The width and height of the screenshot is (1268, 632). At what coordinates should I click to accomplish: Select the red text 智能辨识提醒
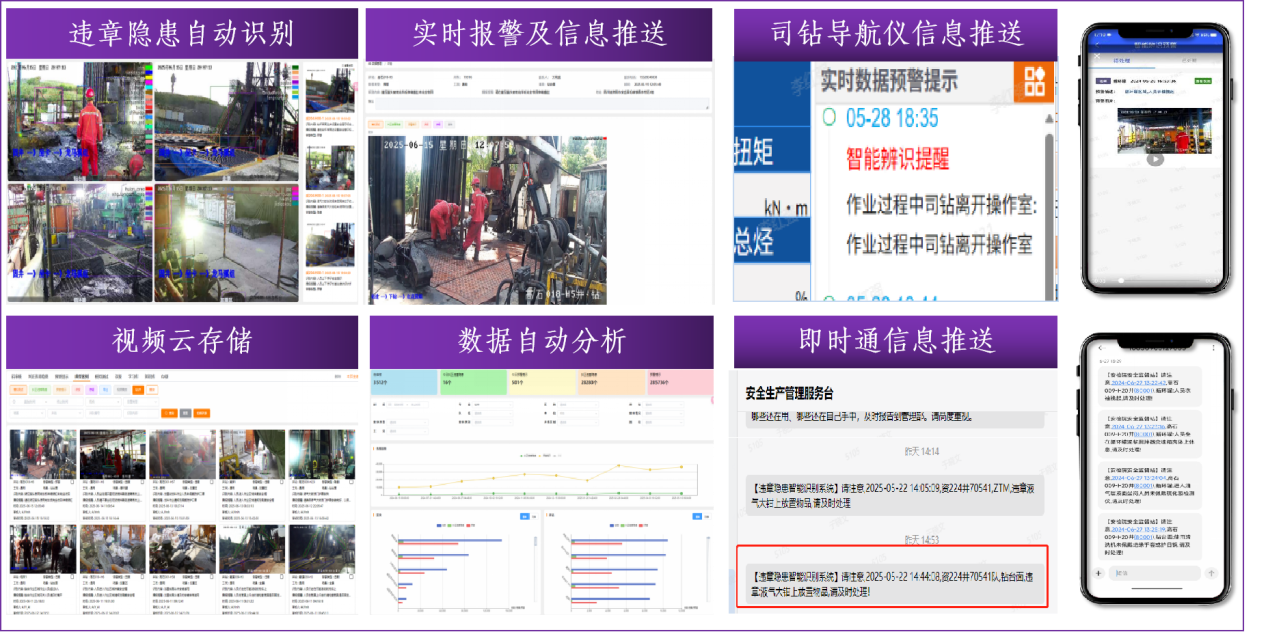(898, 158)
